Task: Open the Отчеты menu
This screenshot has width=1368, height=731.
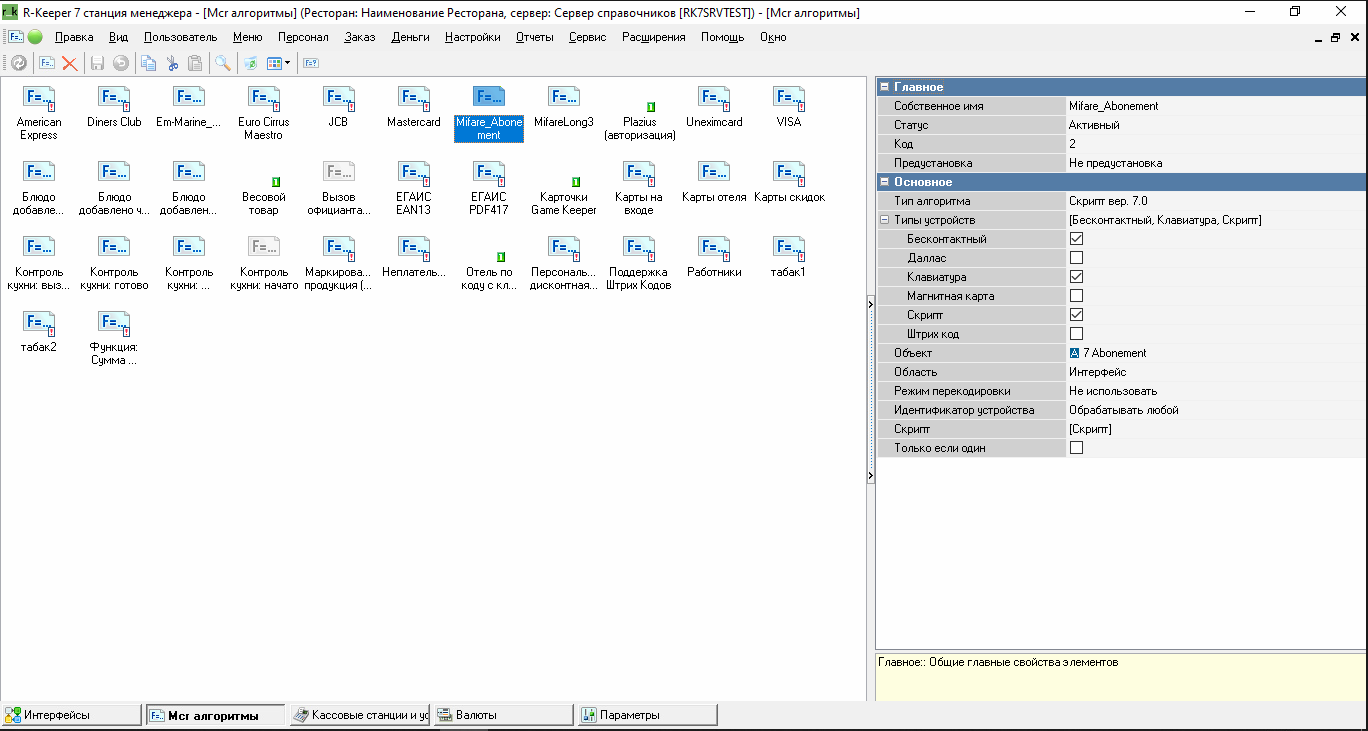Action: (x=535, y=37)
